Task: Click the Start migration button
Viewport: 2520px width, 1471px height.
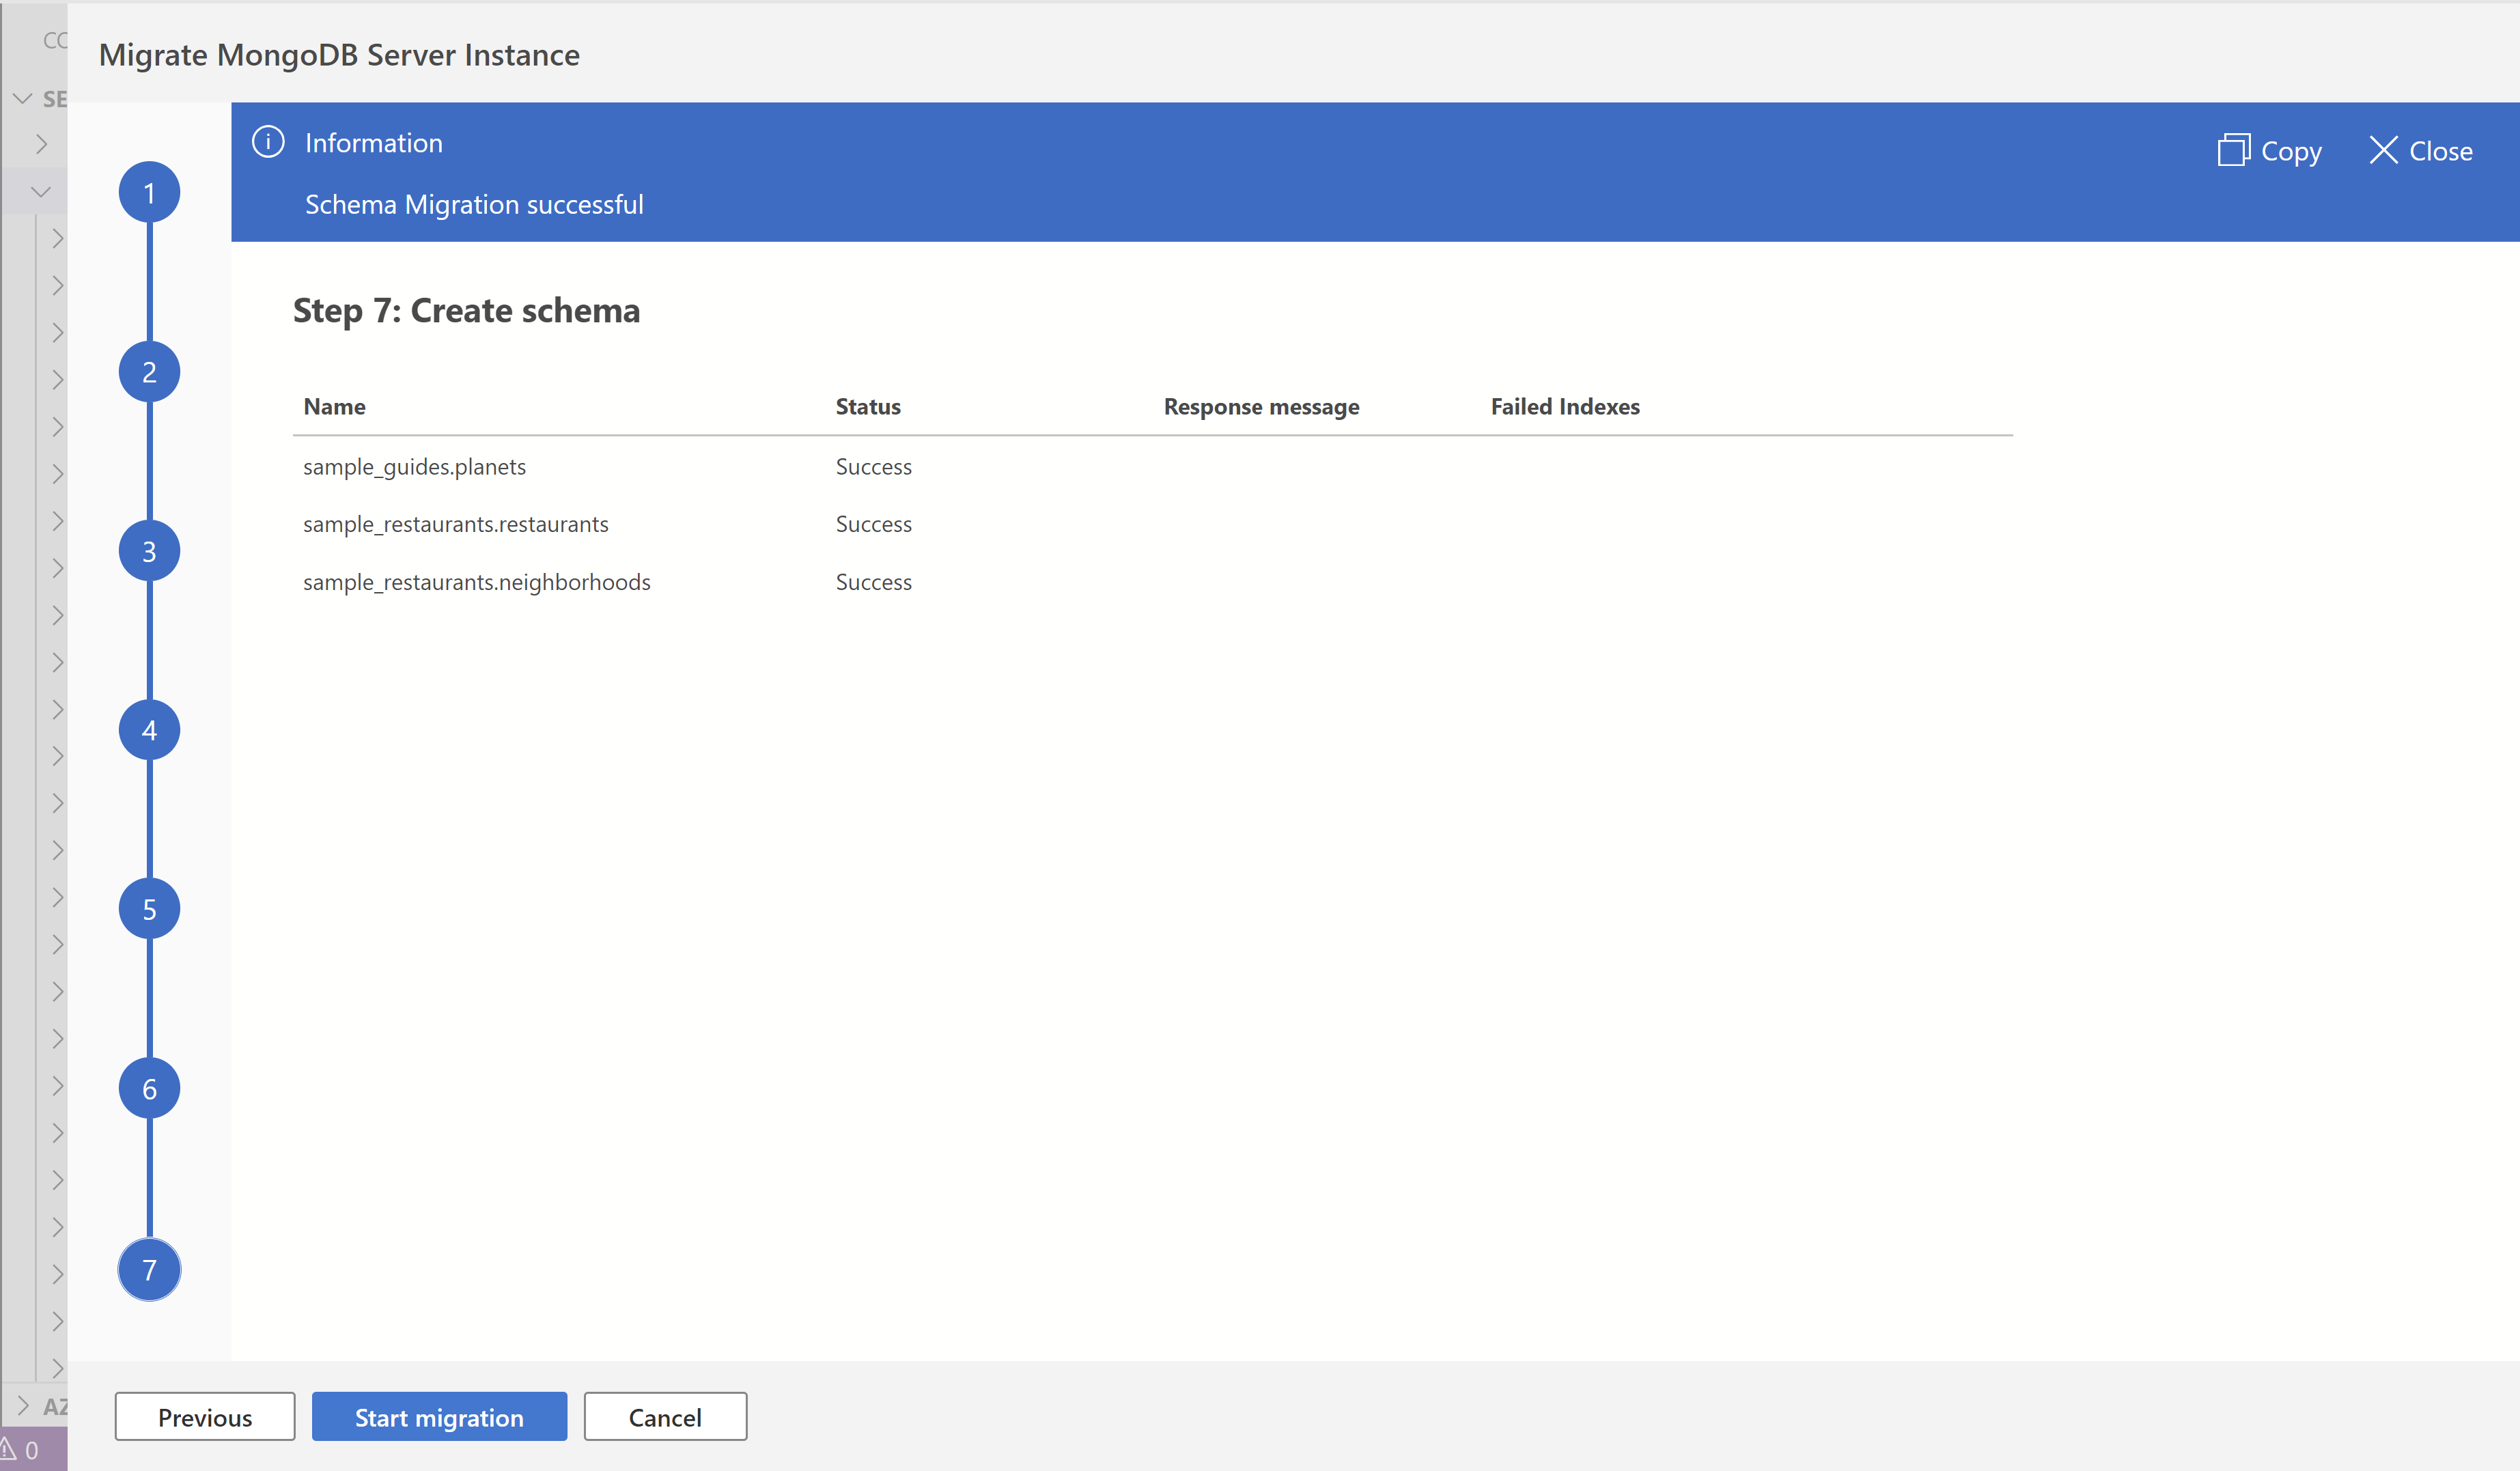Action: (x=439, y=1416)
